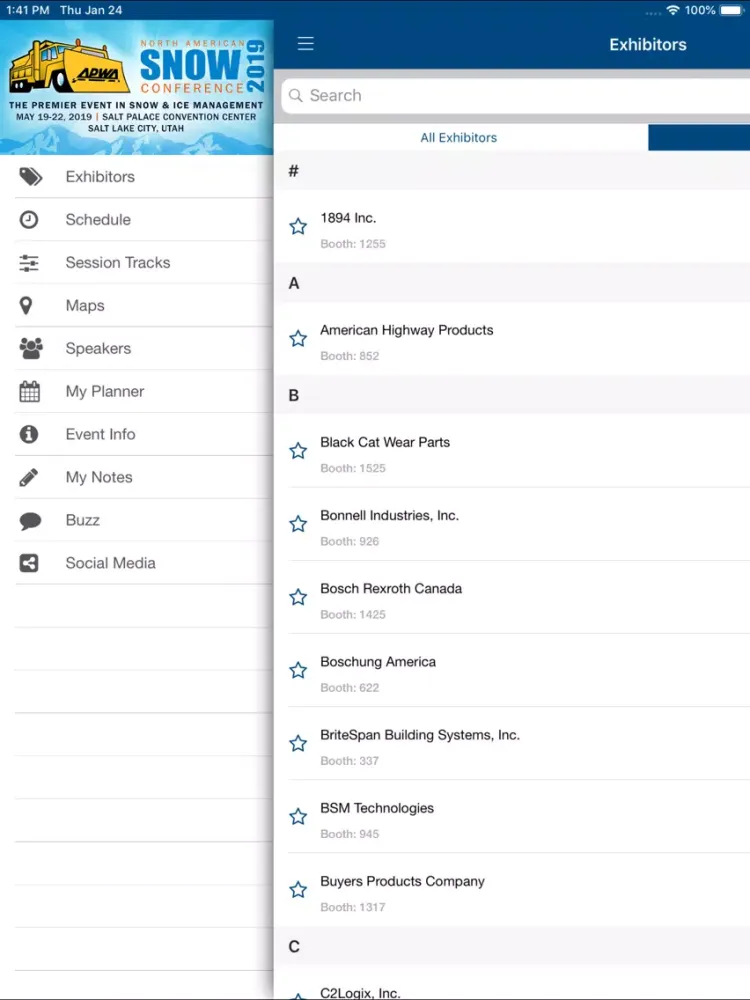Open Bosch Rexroth Canada entry

[x=512, y=598]
